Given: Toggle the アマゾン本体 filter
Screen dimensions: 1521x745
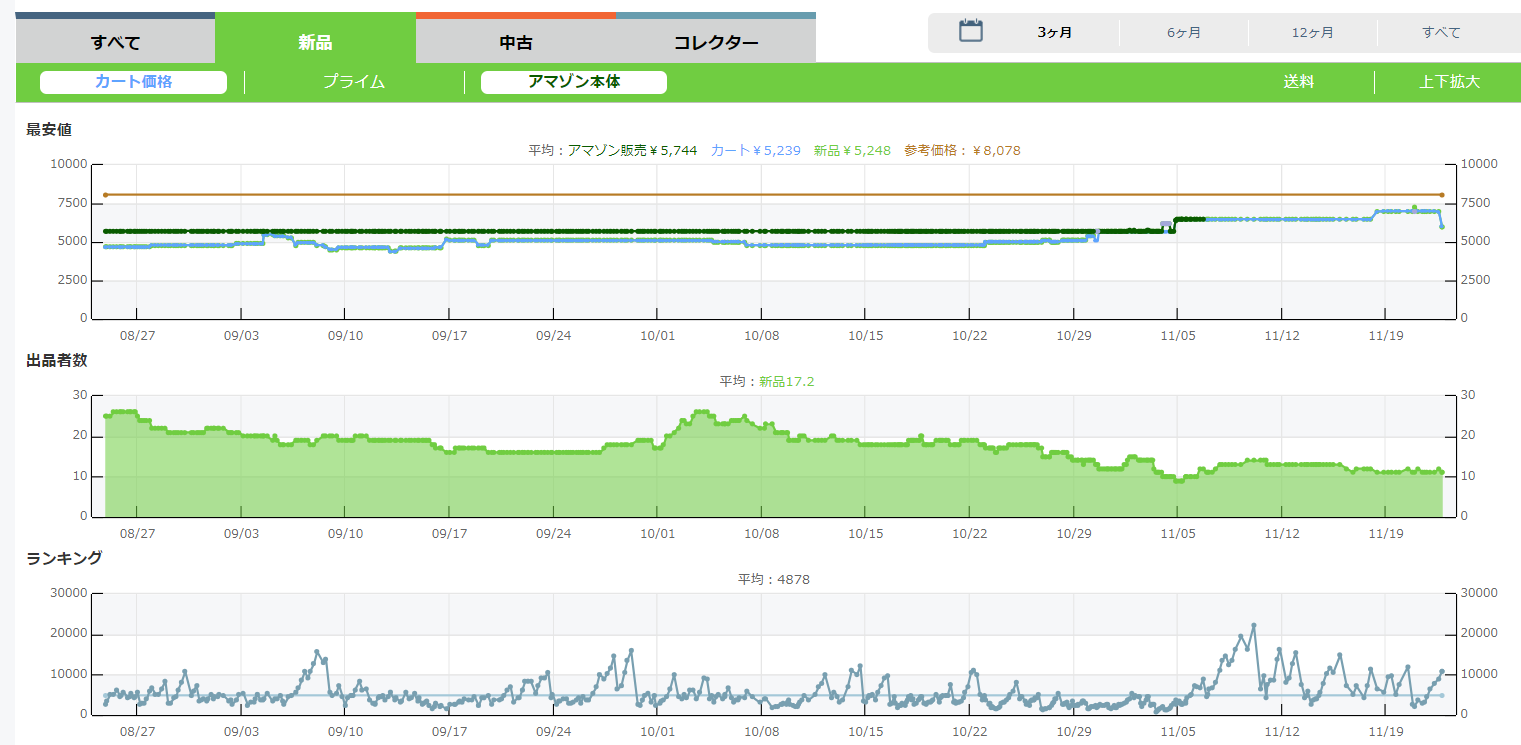Looking at the screenshot, I should tap(573, 82).
